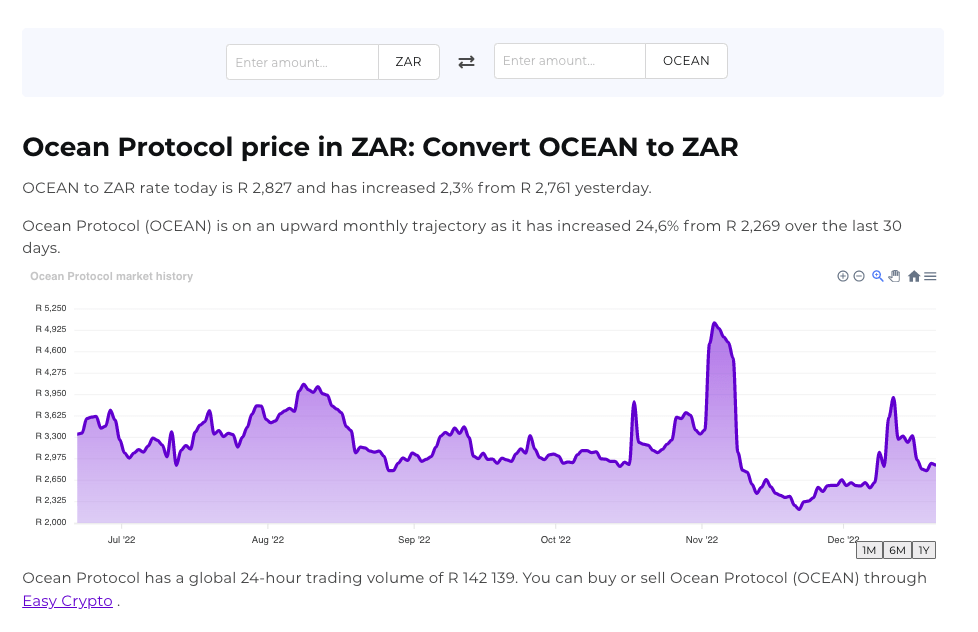Click the Ocean Protocol price page heading
The height and width of the screenshot is (632, 978).
(380, 148)
